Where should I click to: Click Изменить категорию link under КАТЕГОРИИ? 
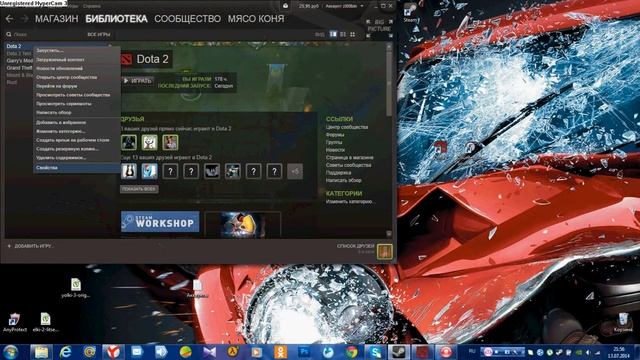350,202
